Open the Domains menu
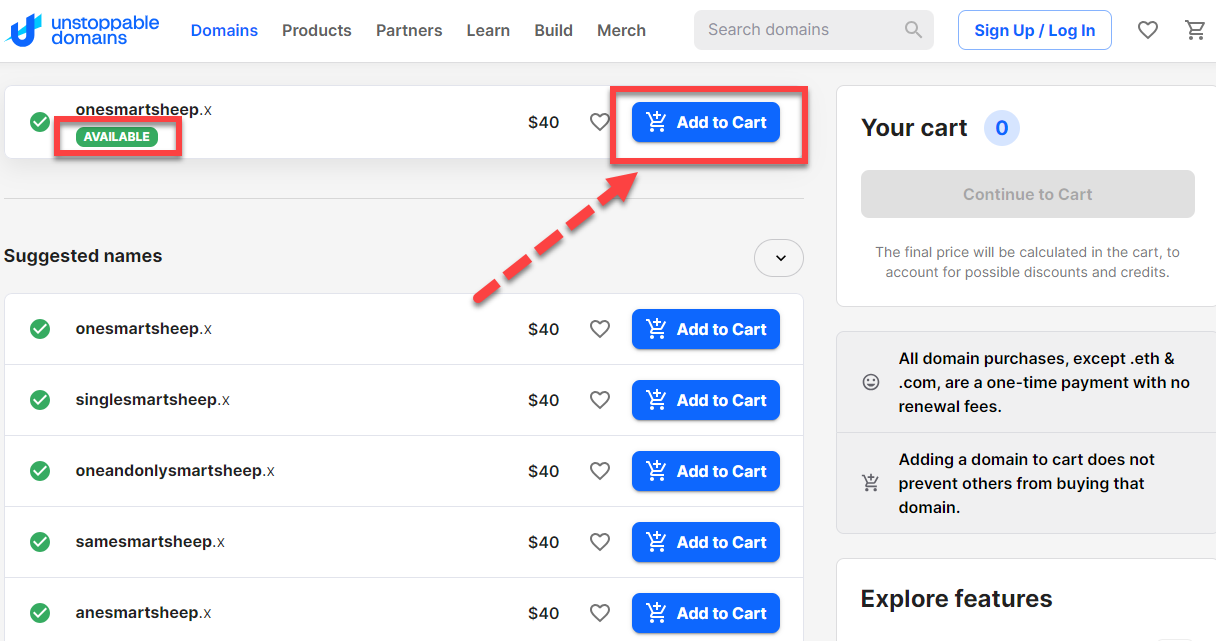Screen dimensions: 1216x641 coord(224,30)
